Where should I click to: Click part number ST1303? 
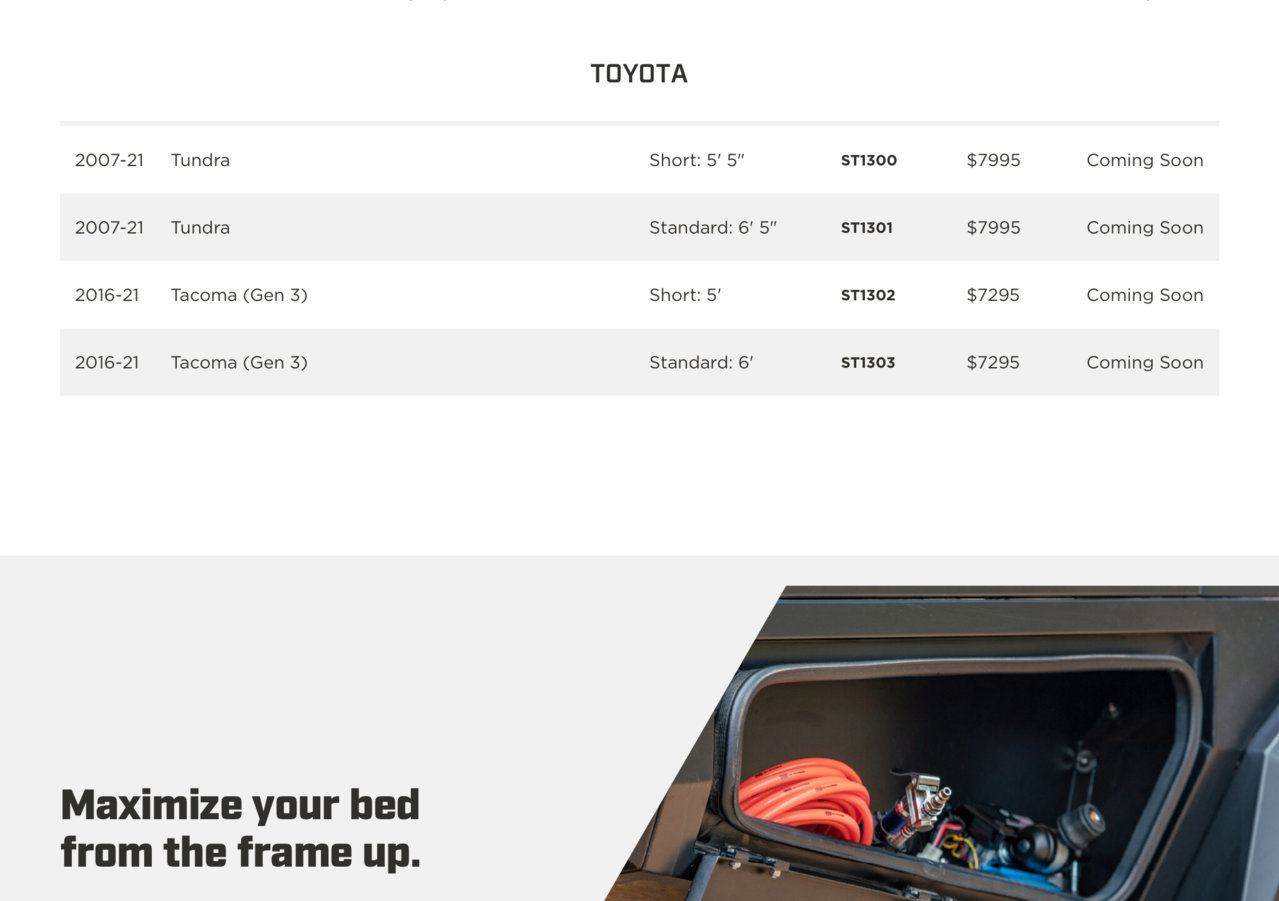pos(868,363)
